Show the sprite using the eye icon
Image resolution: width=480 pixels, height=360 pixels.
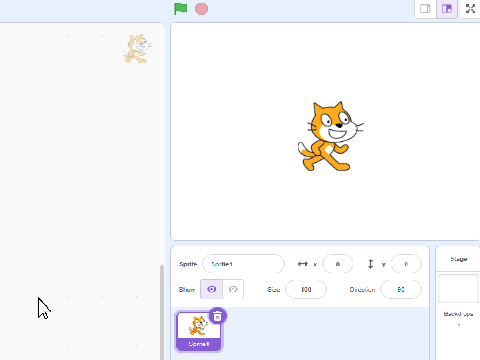[211, 289]
